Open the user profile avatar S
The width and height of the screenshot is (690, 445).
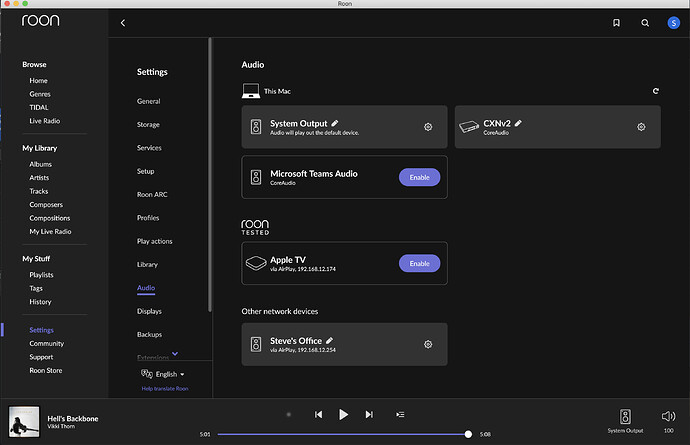673,22
